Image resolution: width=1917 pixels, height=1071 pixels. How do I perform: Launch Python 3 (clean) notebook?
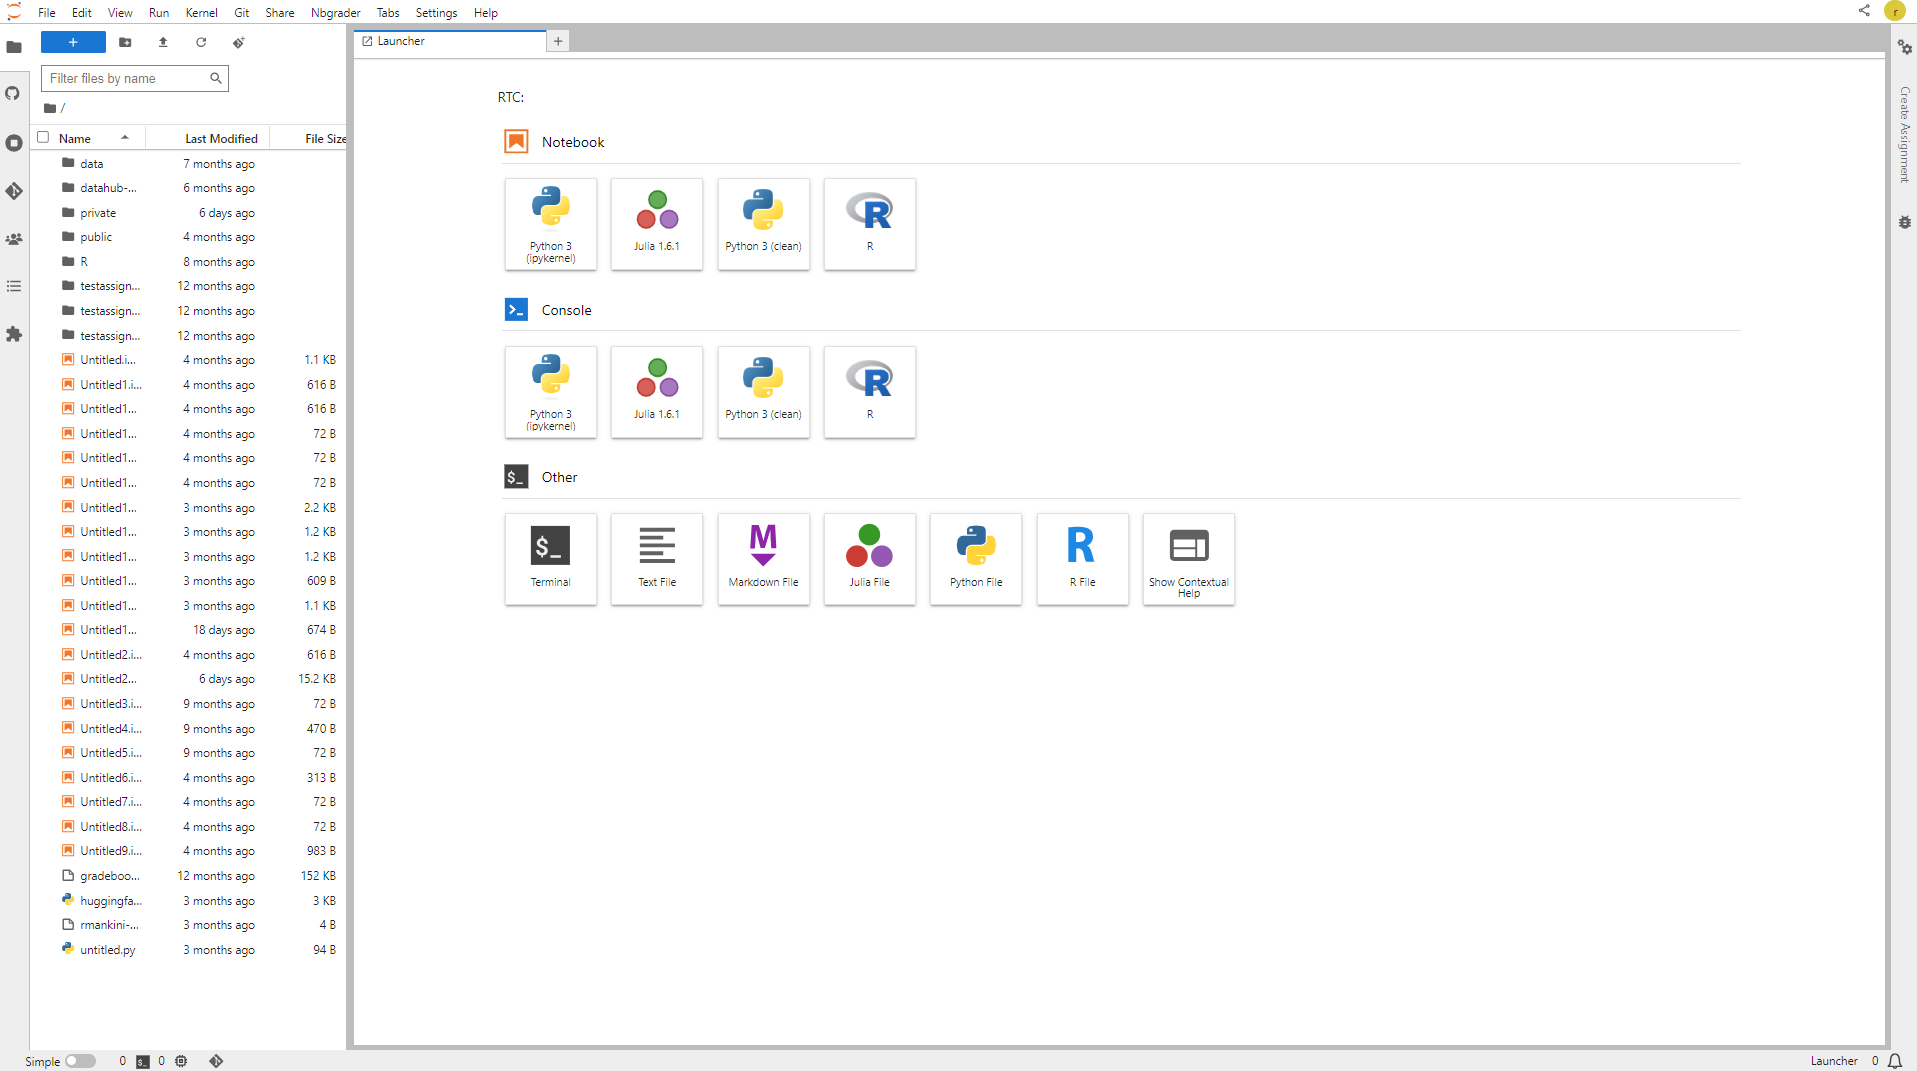[764, 224]
